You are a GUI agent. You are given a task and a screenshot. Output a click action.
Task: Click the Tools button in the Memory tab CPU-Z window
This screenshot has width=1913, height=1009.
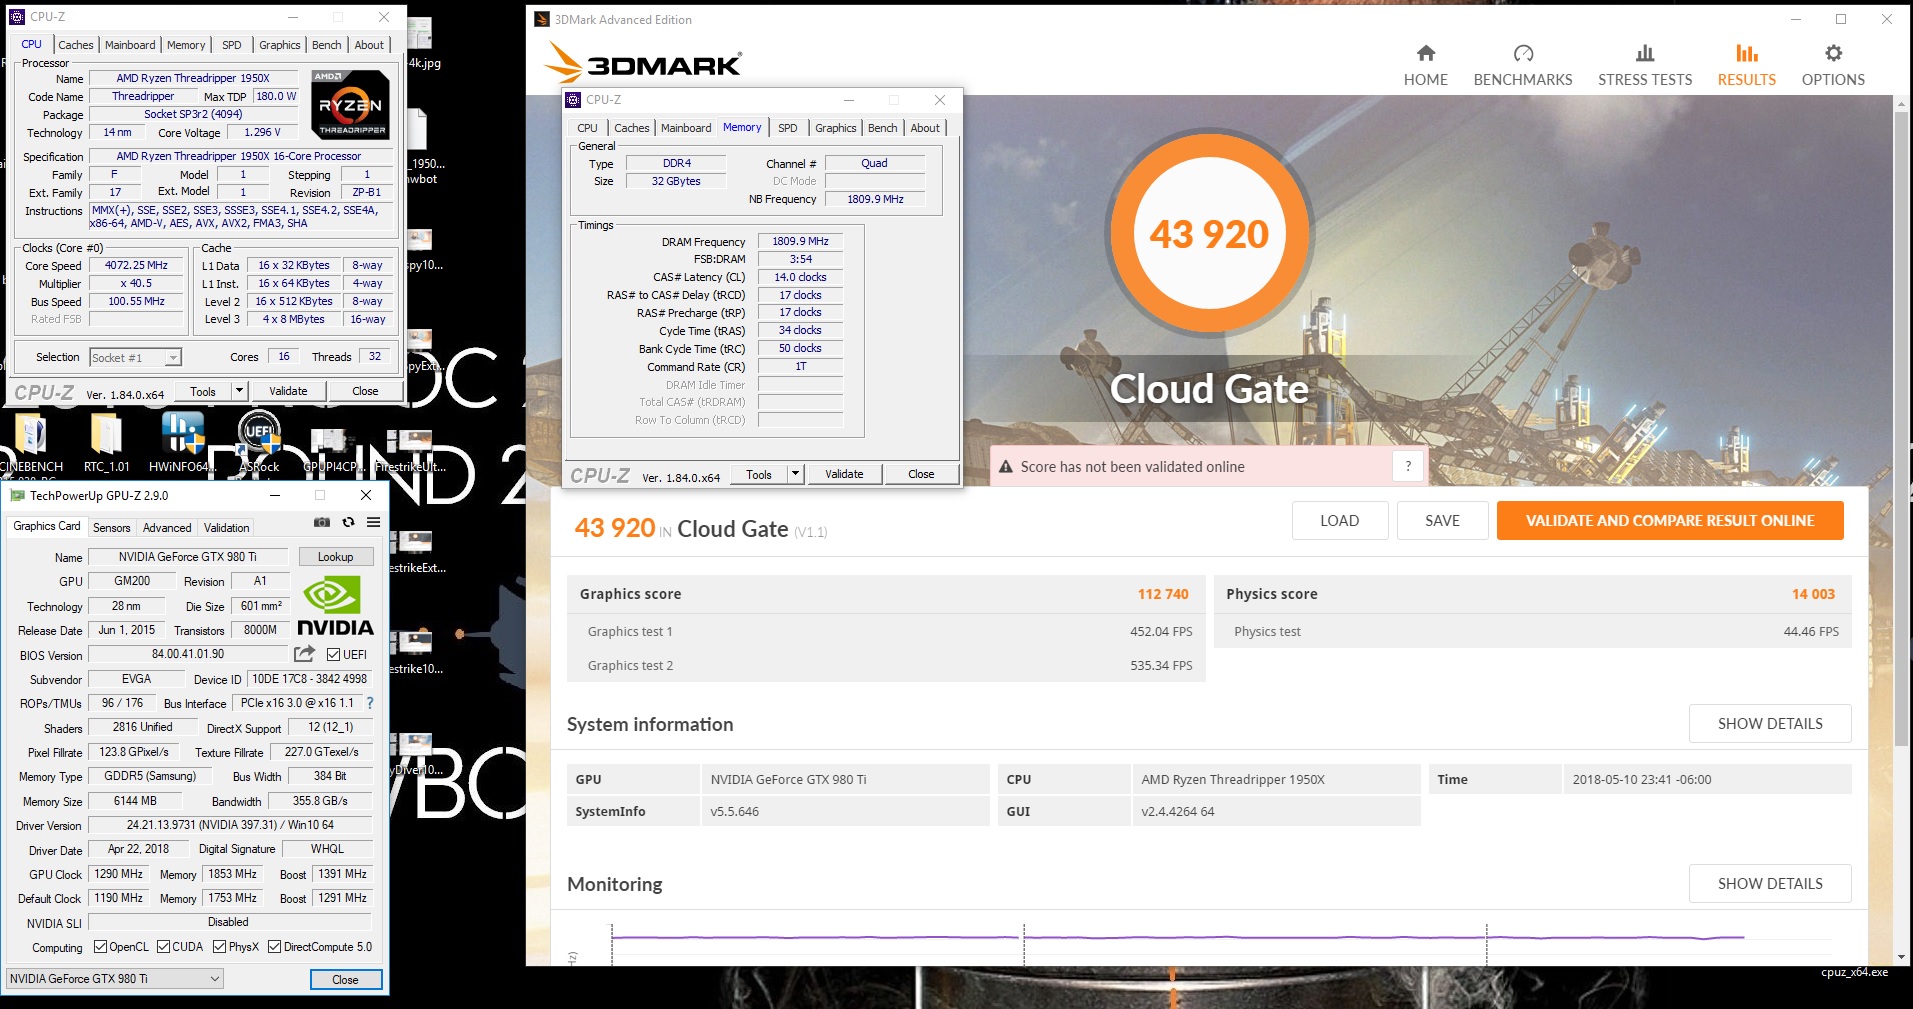pyautogui.click(x=759, y=474)
